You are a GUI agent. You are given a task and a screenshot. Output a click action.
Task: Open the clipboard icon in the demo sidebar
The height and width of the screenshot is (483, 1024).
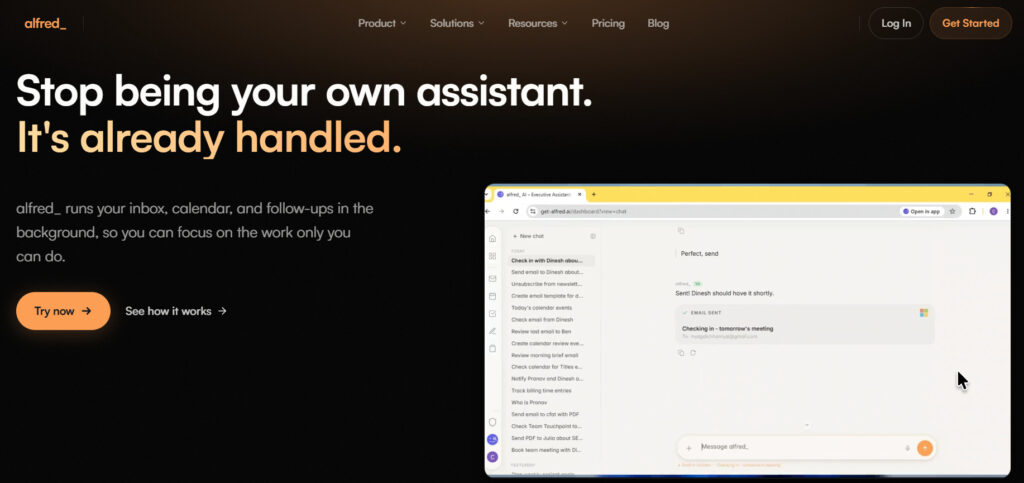click(492, 349)
